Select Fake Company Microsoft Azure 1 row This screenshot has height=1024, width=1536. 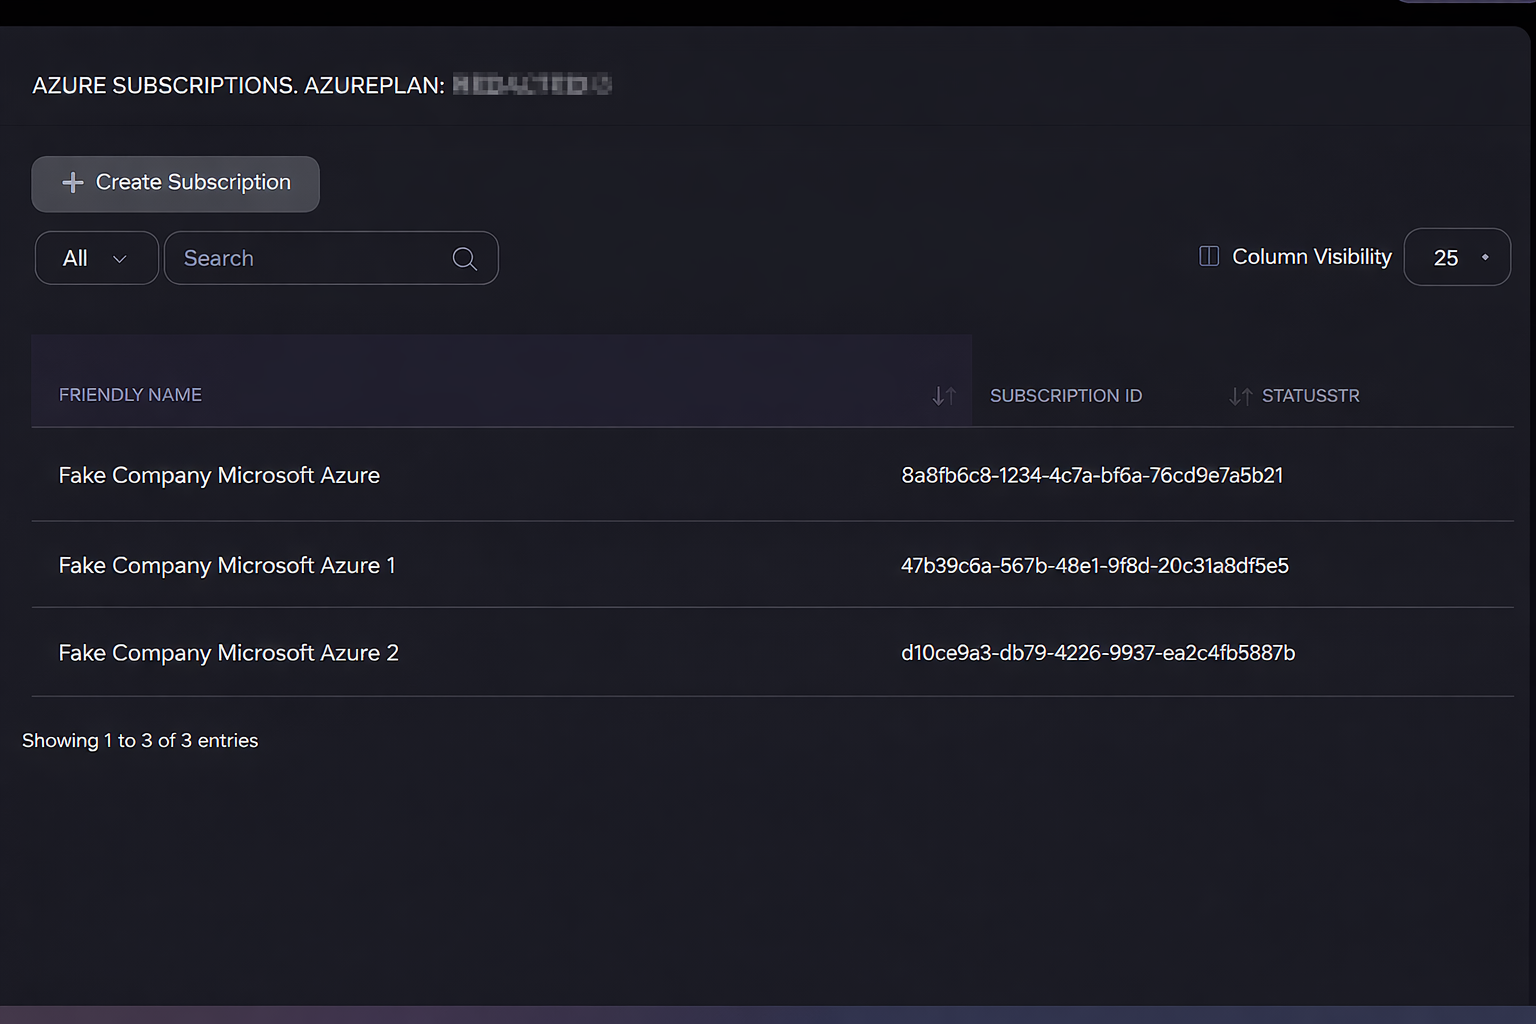[772, 565]
